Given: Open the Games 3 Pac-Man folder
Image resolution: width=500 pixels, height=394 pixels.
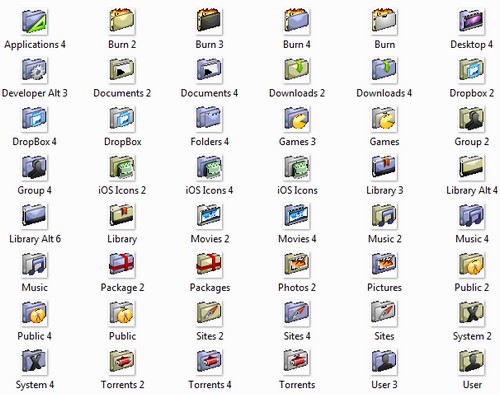Looking at the screenshot, I should [x=297, y=119].
